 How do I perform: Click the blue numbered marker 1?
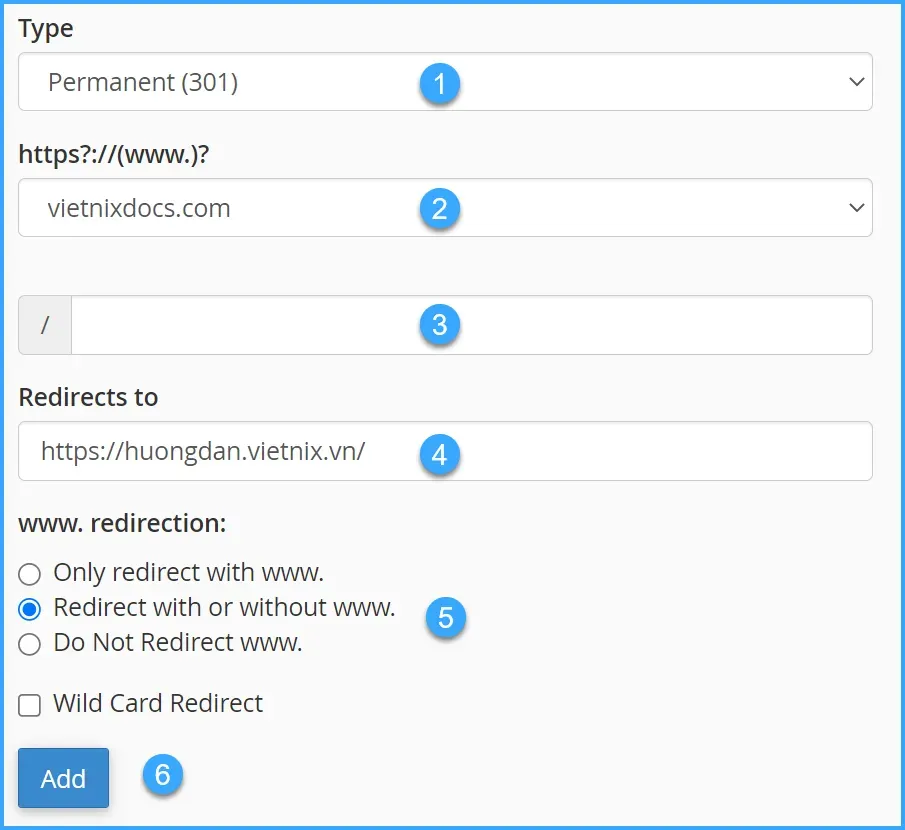click(440, 85)
